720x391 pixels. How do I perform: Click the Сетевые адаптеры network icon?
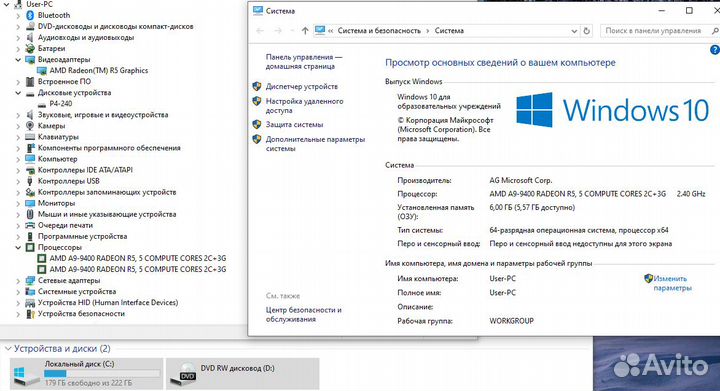(x=30, y=280)
